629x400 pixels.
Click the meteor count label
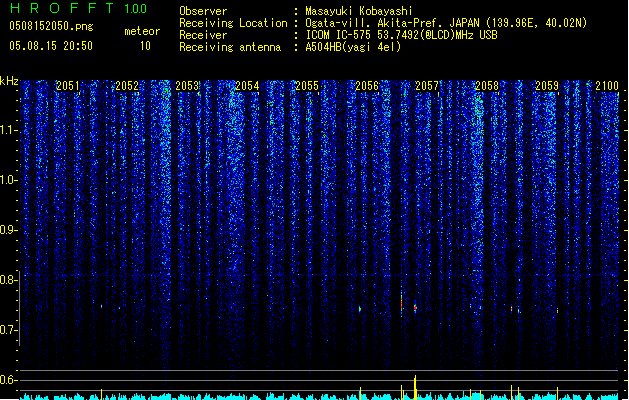[142, 31]
